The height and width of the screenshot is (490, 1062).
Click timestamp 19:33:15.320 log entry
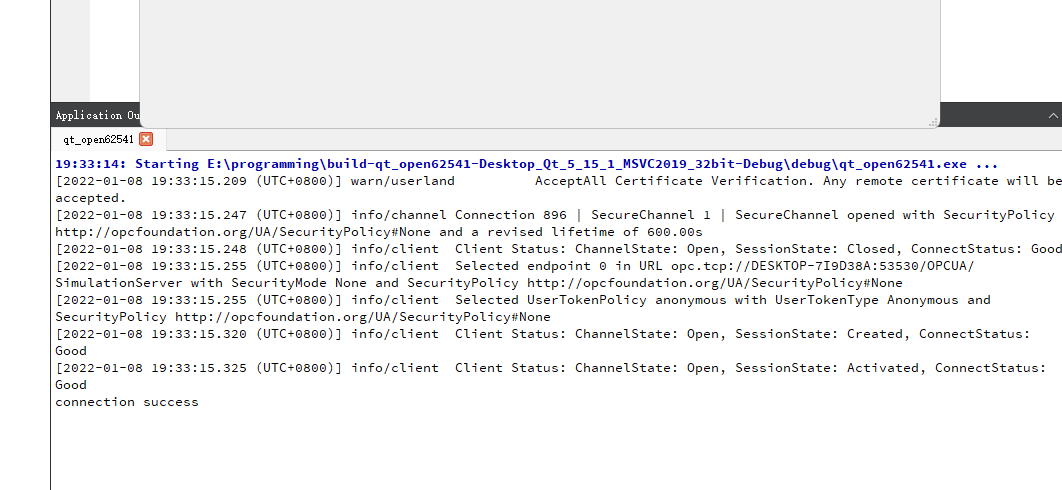[x=199, y=333]
